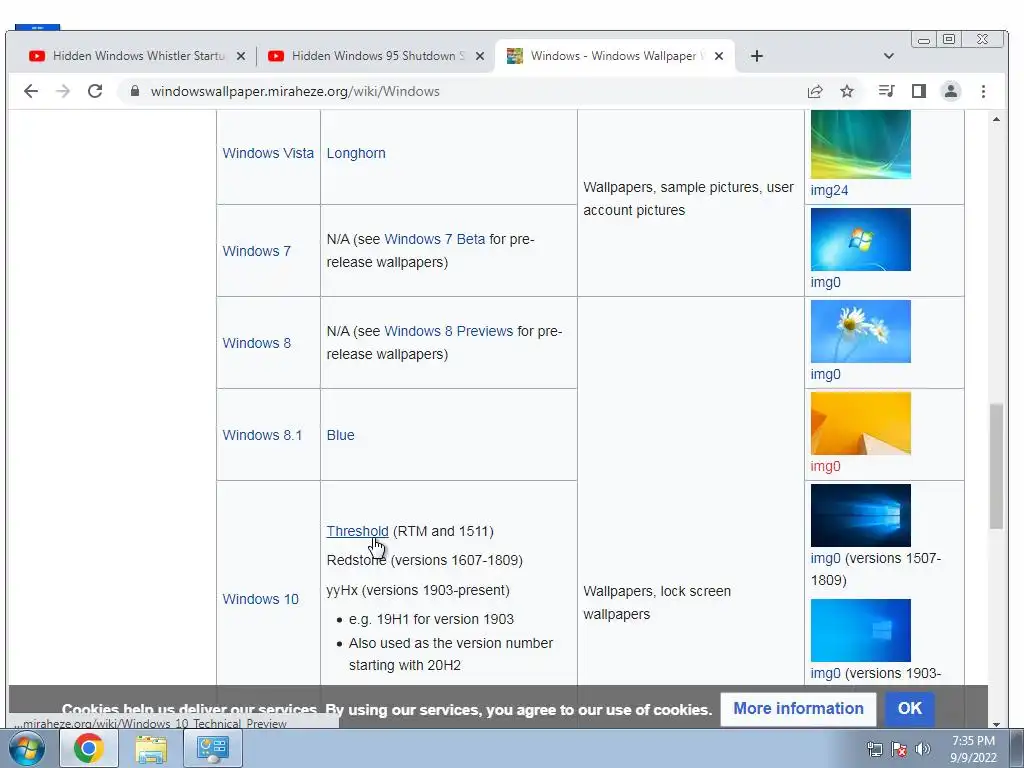Open the Windows Vista aurora wallpaper thumbnail
1024x768 pixels.
861,144
